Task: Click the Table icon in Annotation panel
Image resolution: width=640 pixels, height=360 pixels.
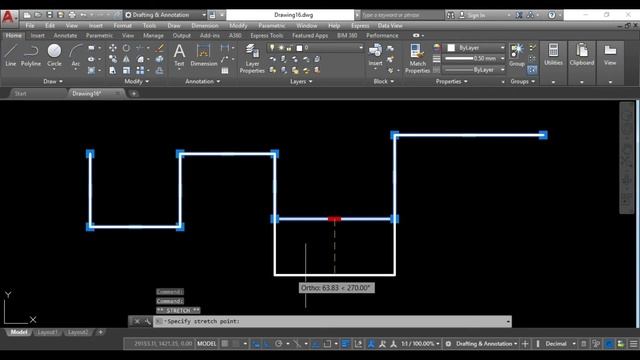Action: pos(224,71)
